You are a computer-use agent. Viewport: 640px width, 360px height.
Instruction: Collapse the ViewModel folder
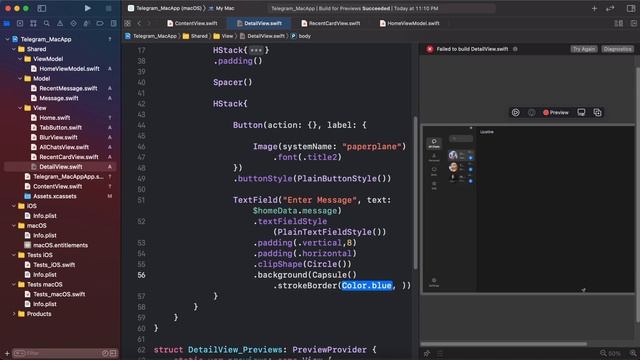click(20, 59)
